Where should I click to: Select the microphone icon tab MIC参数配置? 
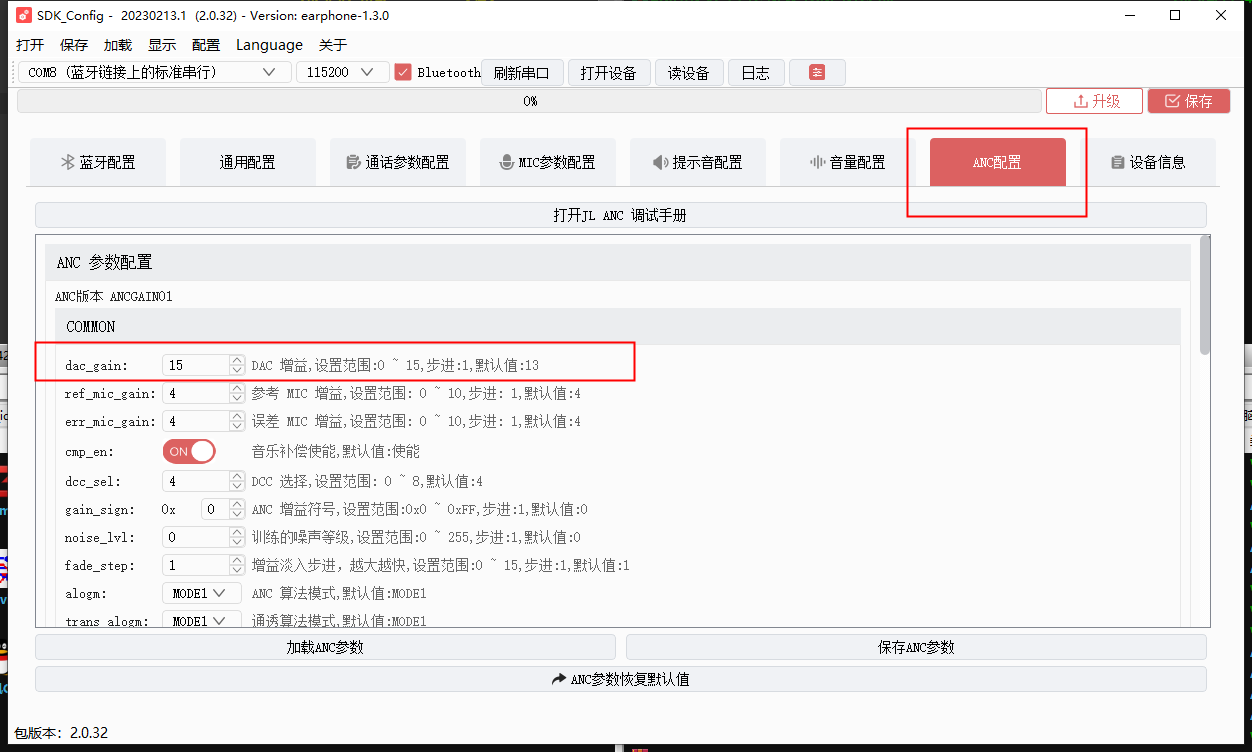click(548, 162)
